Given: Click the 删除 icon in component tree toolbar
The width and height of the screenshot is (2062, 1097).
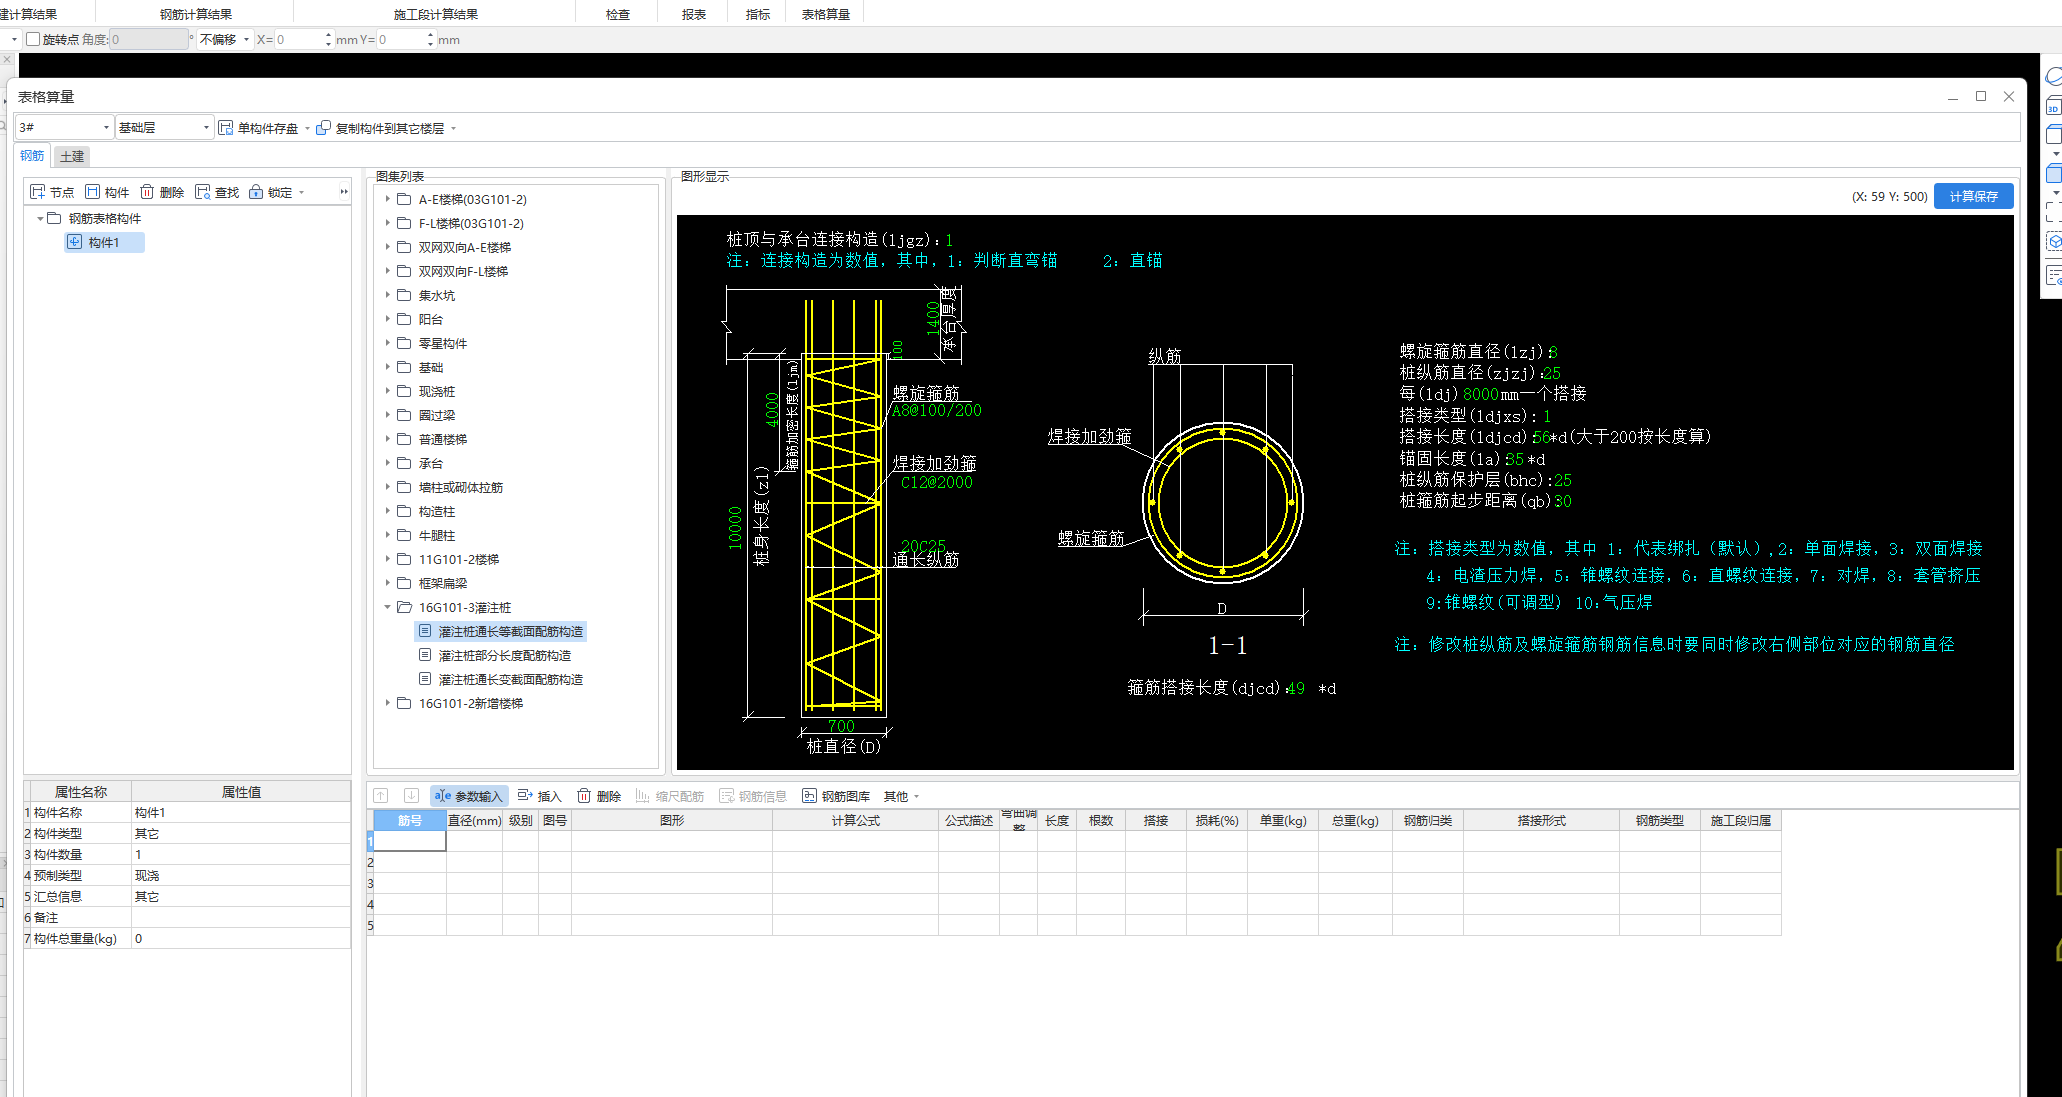Looking at the screenshot, I should [x=147, y=192].
